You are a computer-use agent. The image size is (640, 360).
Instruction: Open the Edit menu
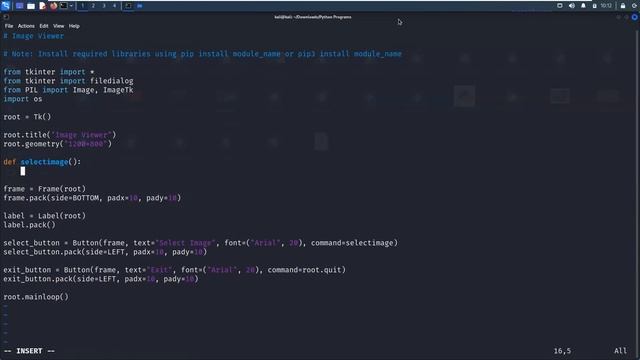tap(44, 26)
